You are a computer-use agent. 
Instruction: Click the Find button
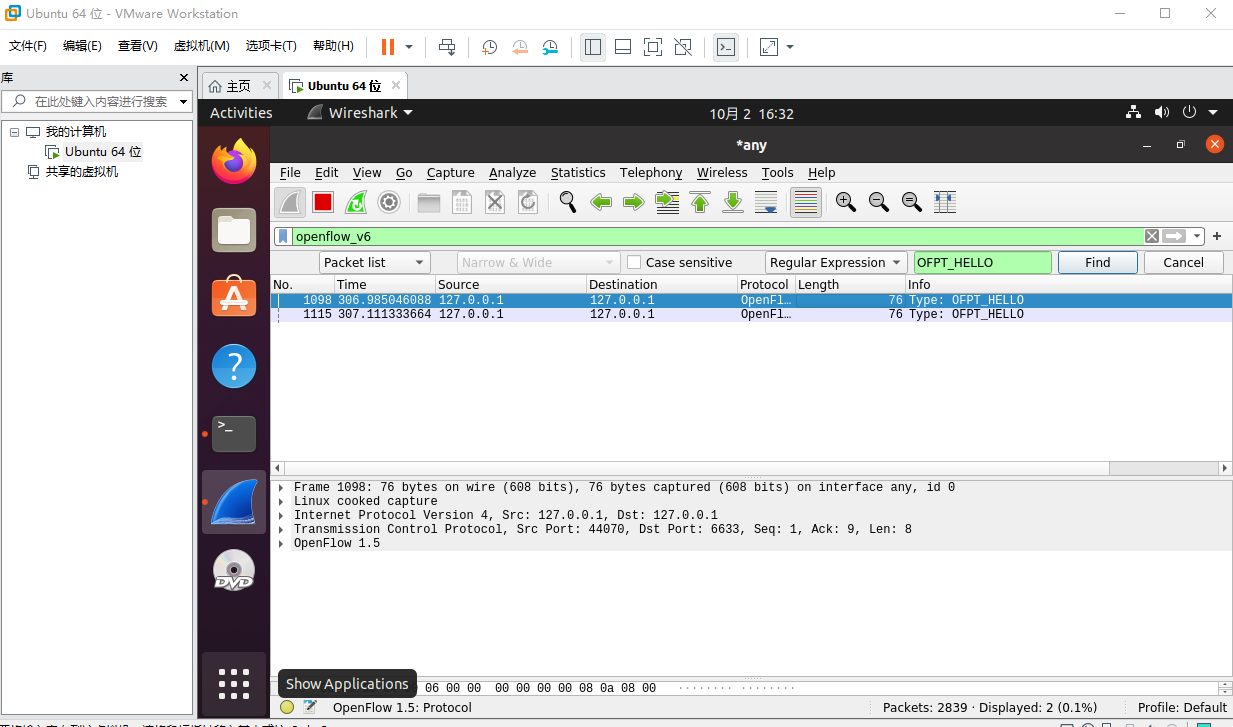coord(1098,262)
